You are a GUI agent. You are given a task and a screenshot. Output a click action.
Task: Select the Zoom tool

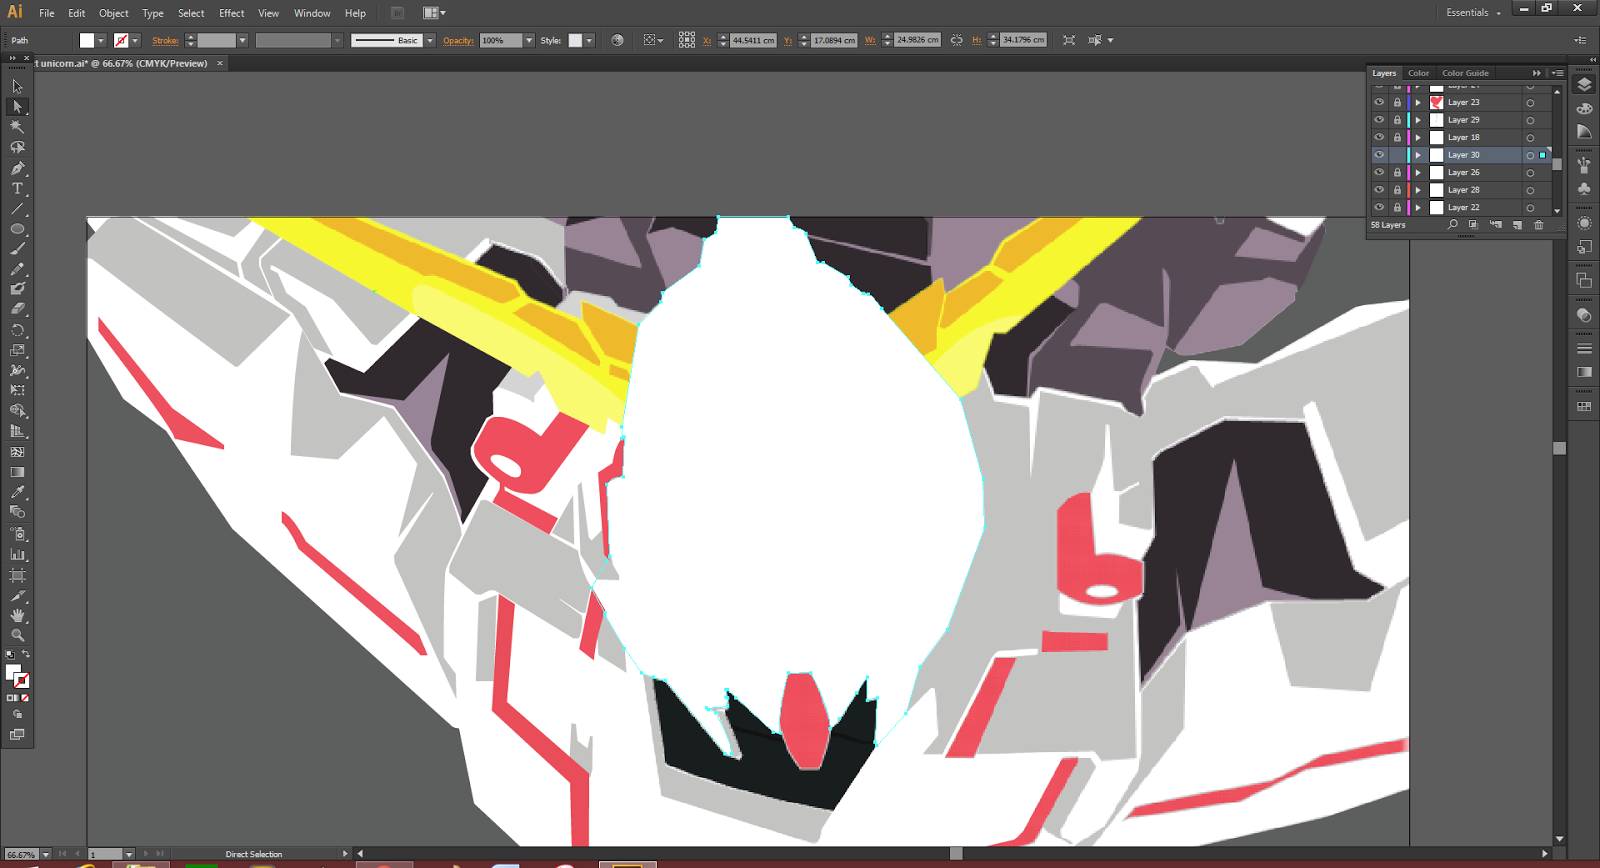pyautogui.click(x=17, y=635)
